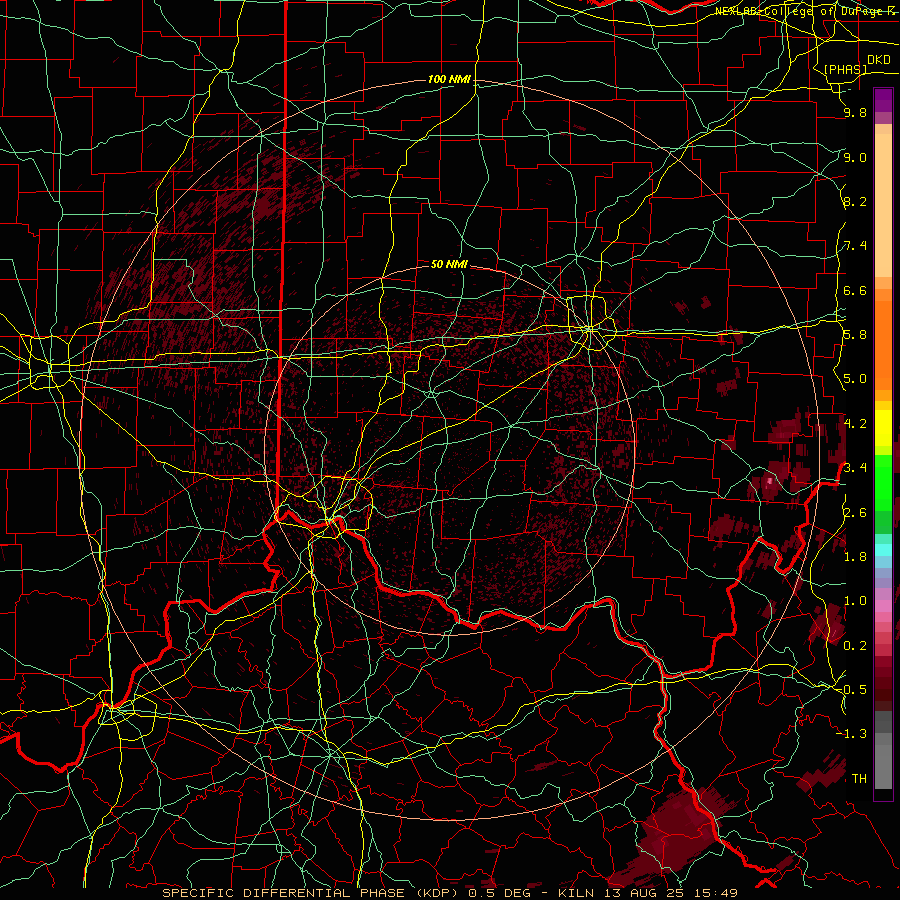
Task: Click the 3.4 scale value
Action: (x=855, y=468)
